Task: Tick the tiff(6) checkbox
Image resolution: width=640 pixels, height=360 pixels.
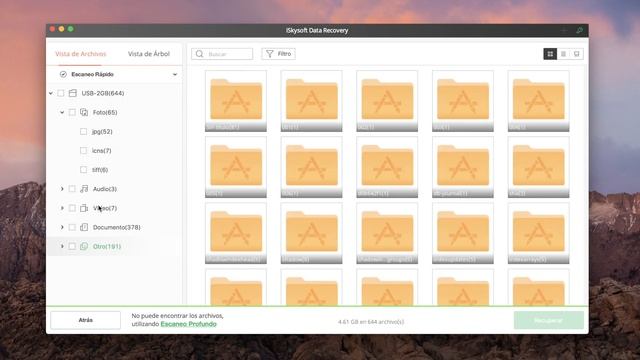Action: 83,169
